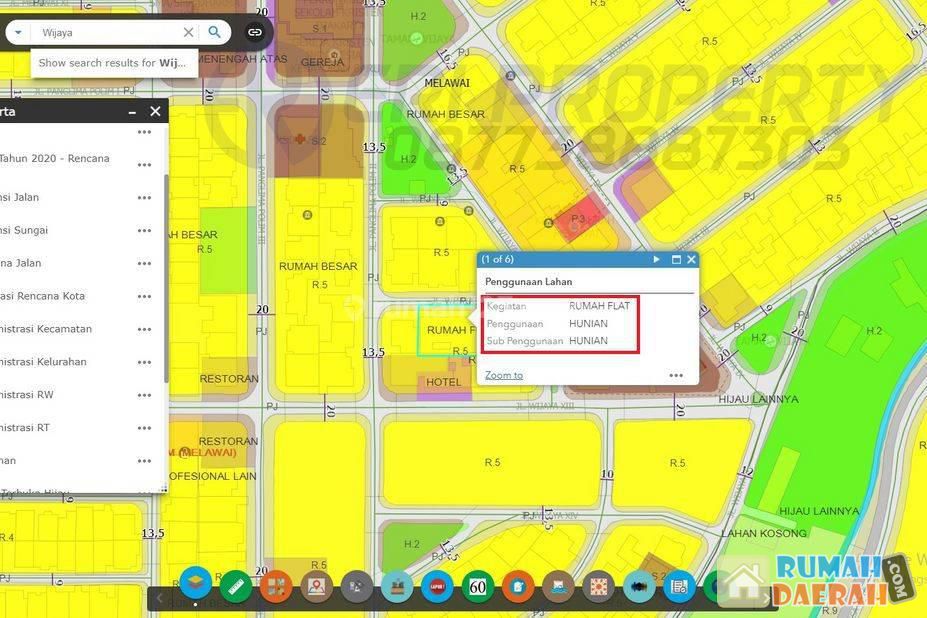Click the link share icon beside search

tap(255, 32)
